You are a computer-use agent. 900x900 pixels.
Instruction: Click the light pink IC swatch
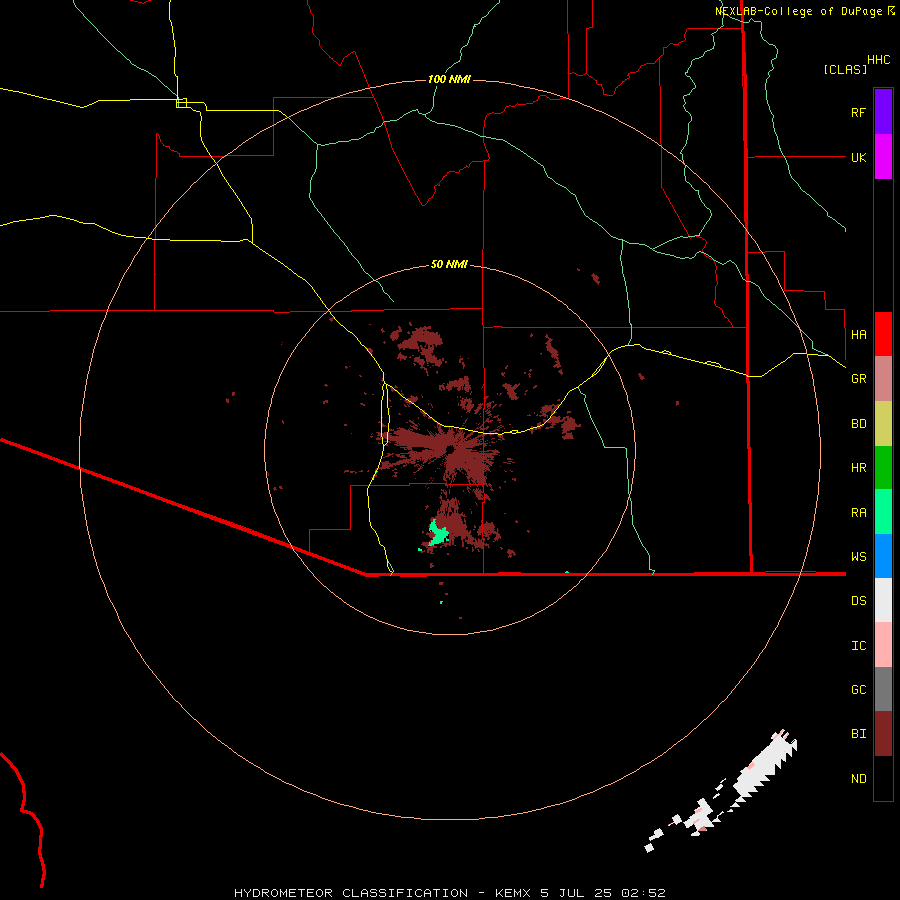pyautogui.click(x=883, y=645)
